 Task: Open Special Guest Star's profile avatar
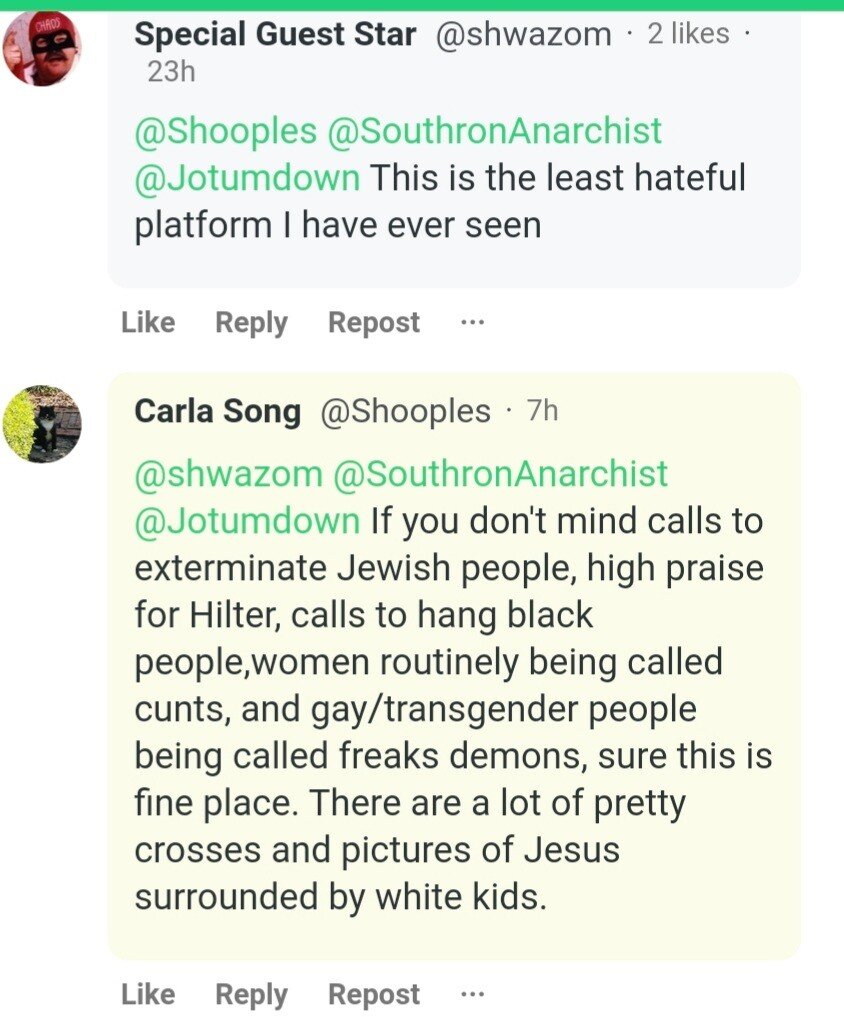(x=42, y=47)
